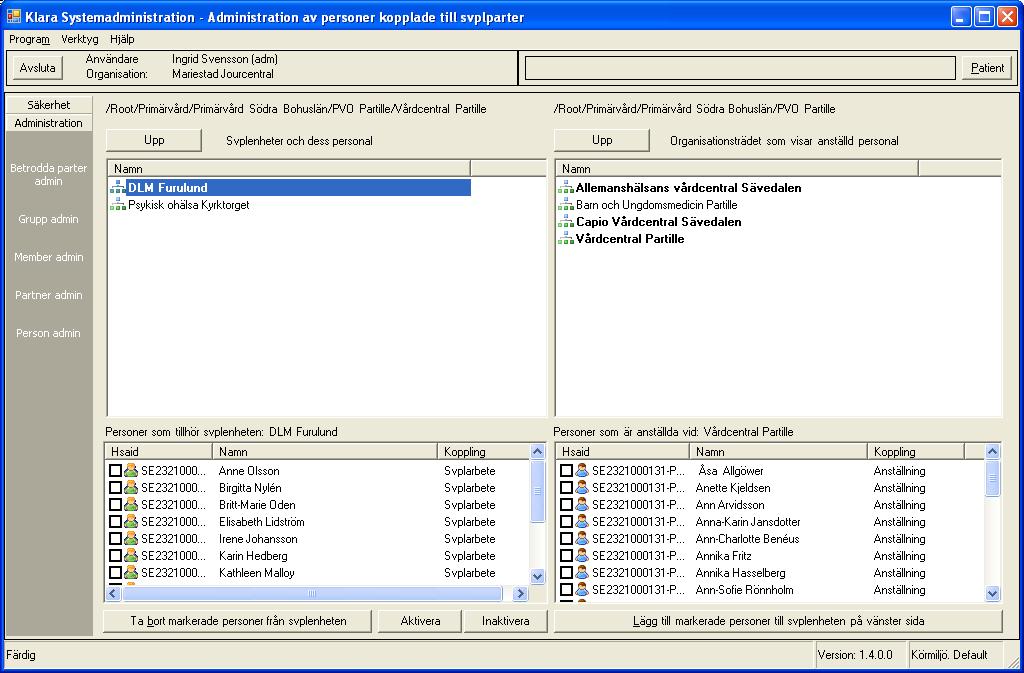
Task: Select the checkbox for Annika Fritz
Action: [566, 556]
